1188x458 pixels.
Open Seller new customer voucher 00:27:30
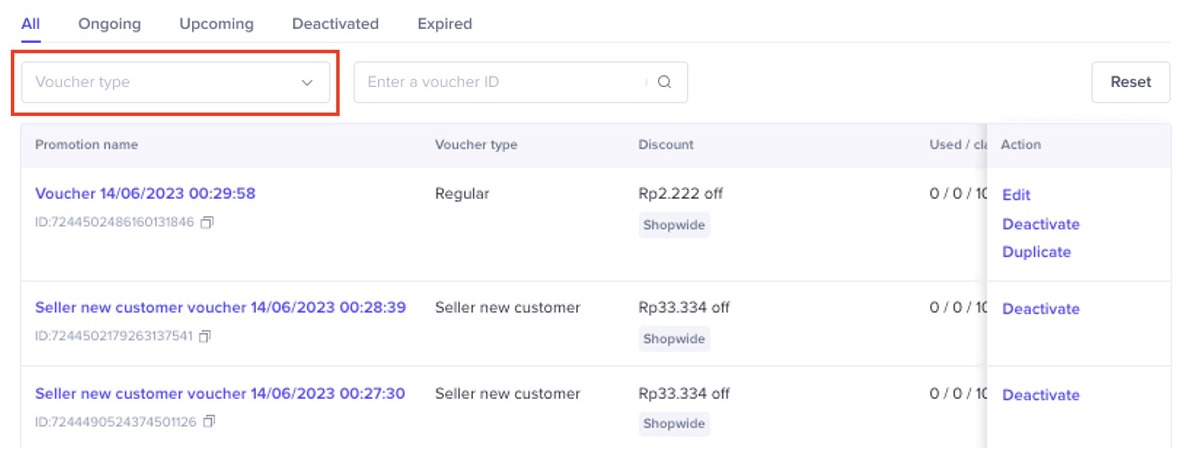pos(220,394)
